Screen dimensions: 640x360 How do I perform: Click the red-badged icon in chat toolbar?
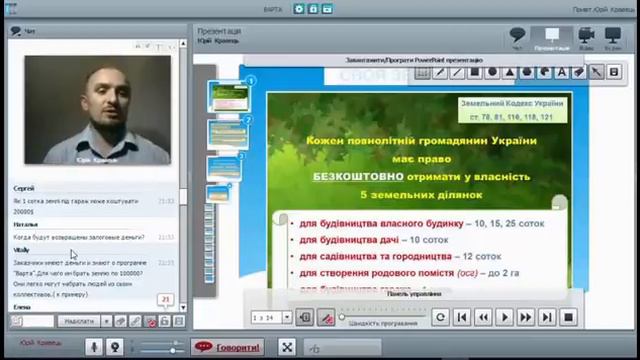[x=150, y=321]
